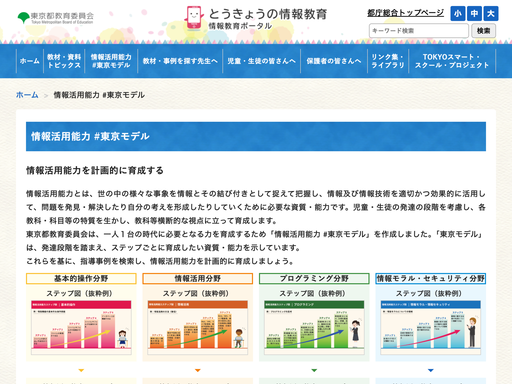Click ステップ図（抜粋例） label under プログラミング分野

tap(312, 293)
